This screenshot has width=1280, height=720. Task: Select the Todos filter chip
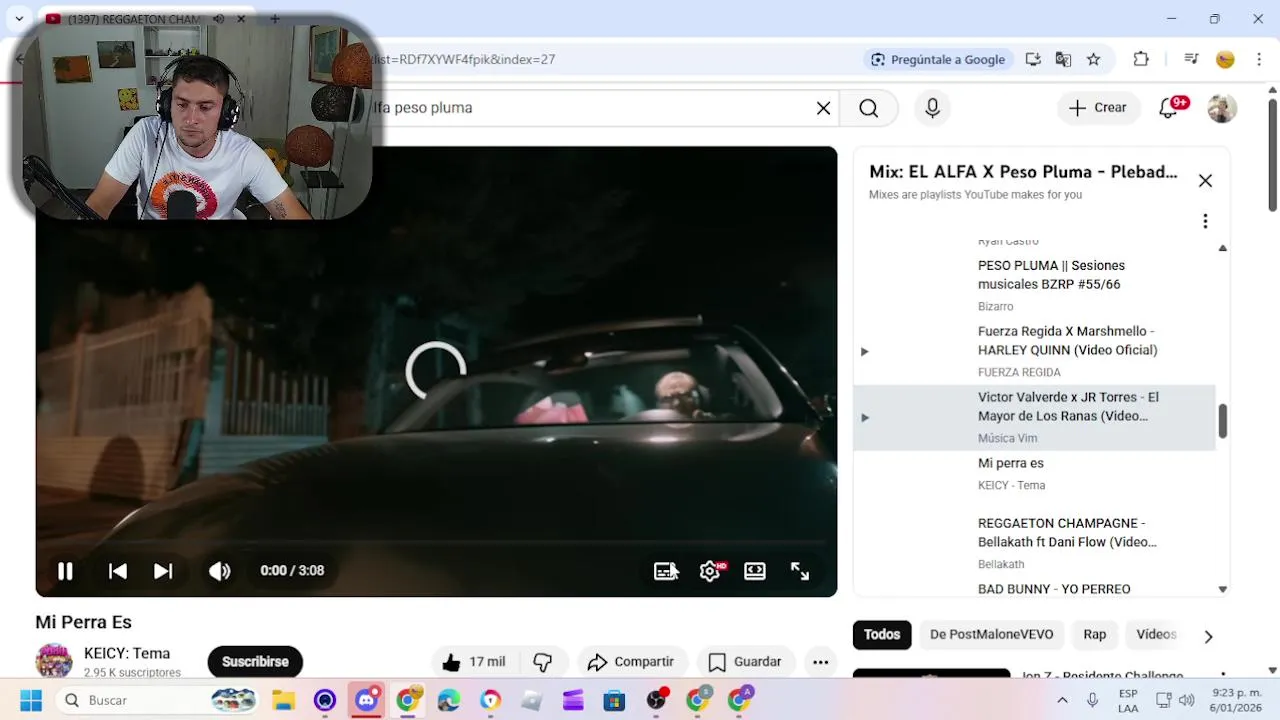(882, 634)
